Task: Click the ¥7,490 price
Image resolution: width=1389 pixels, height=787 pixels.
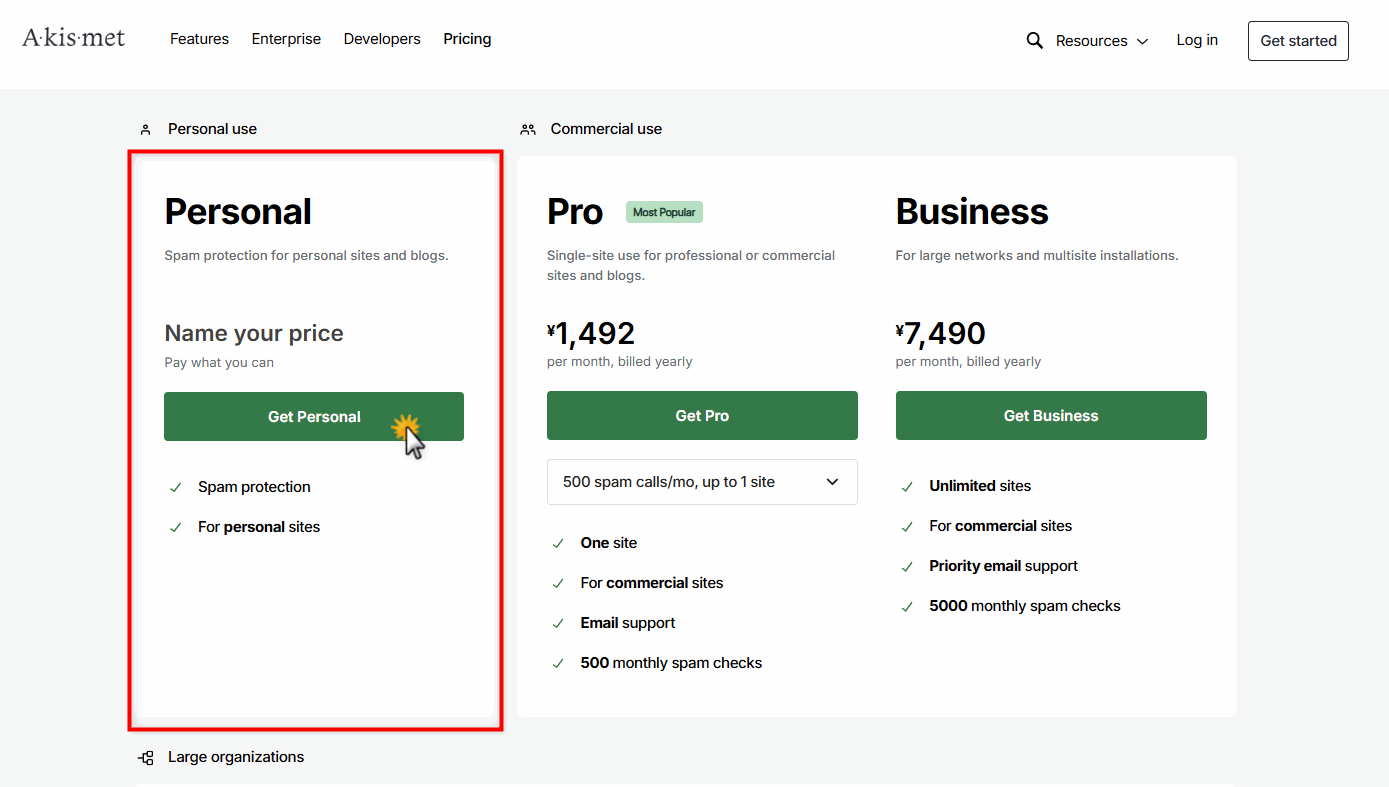Action: click(x=941, y=333)
